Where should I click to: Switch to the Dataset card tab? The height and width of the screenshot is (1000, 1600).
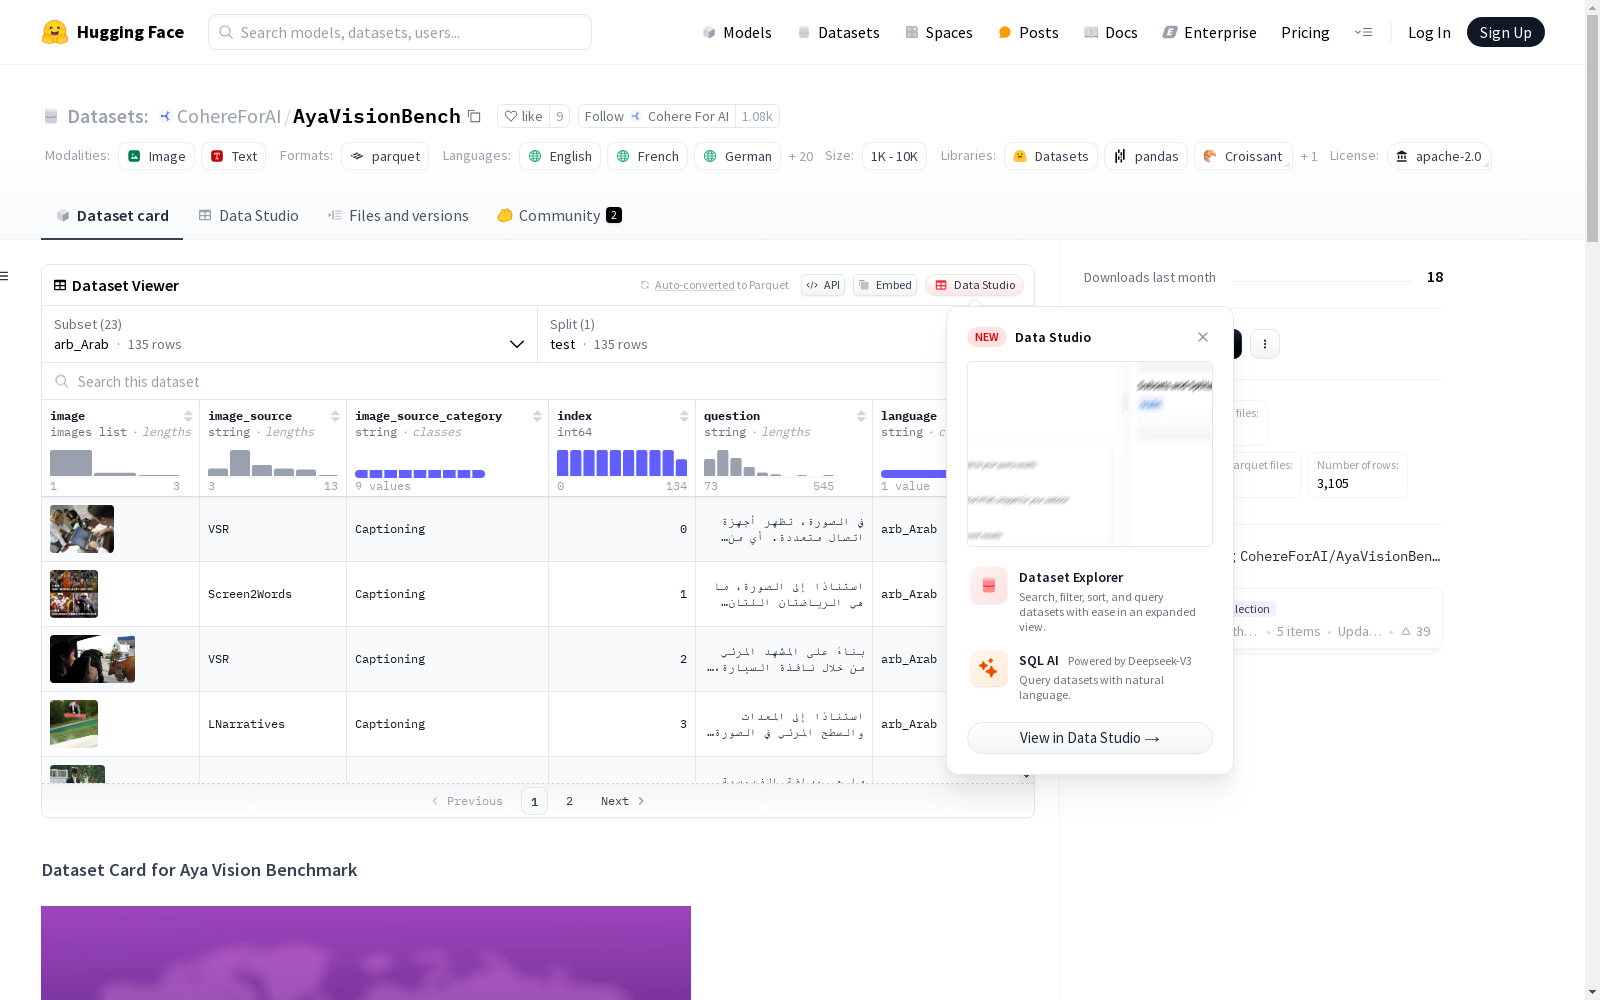coord(112,215)
